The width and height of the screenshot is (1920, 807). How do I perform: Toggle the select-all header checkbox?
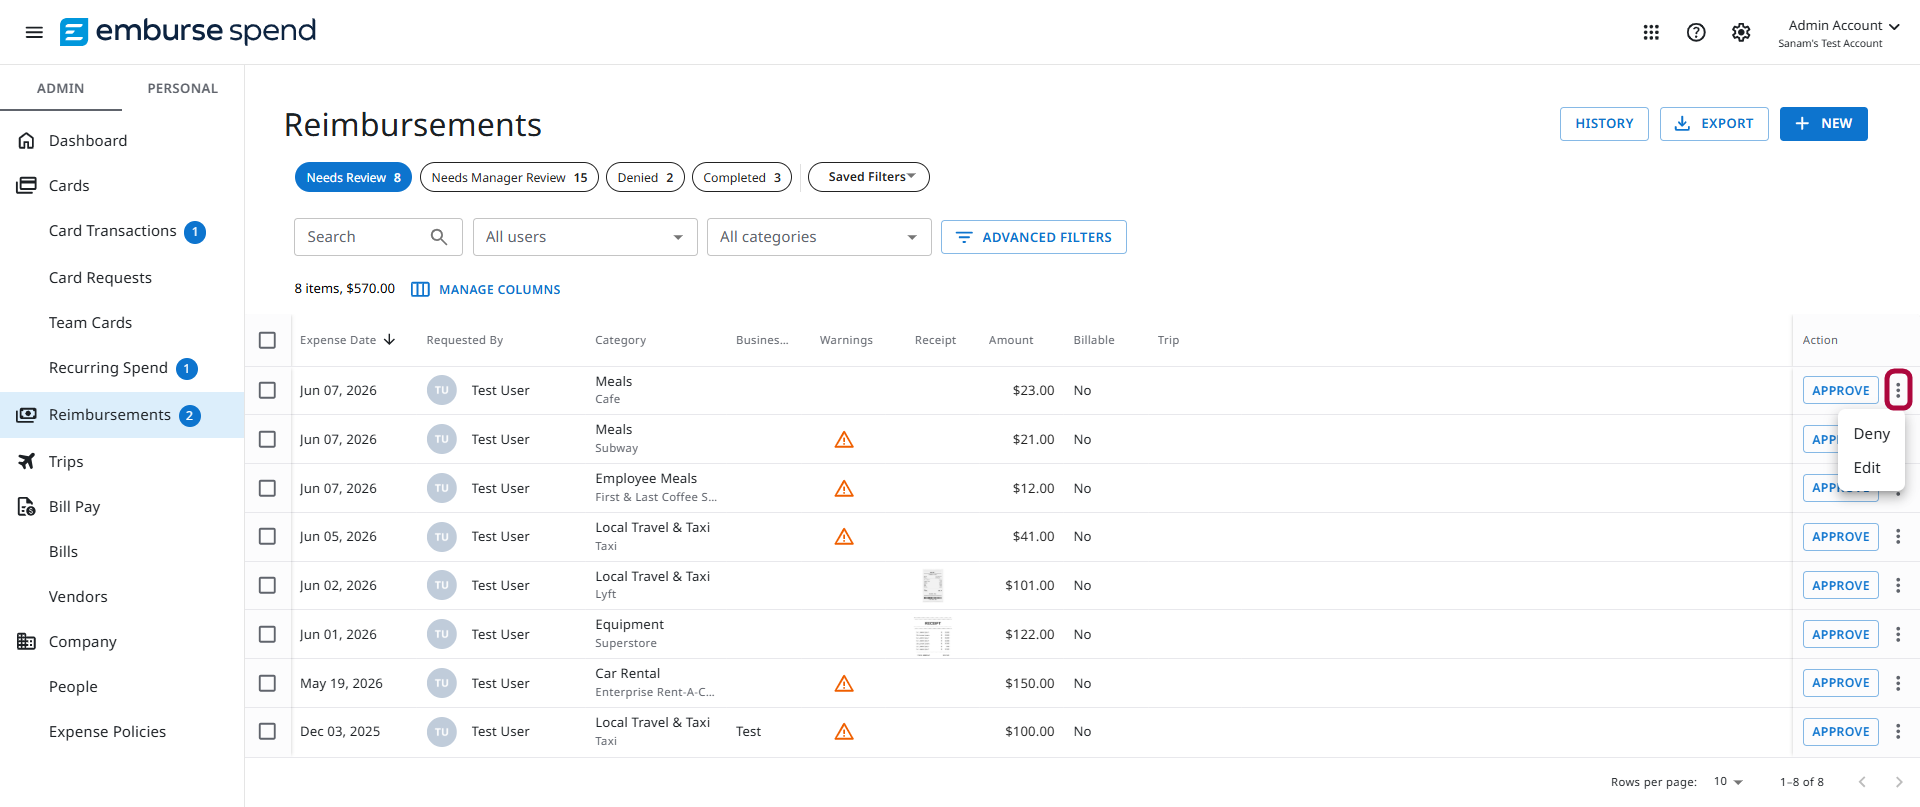[x=267, y=340]
